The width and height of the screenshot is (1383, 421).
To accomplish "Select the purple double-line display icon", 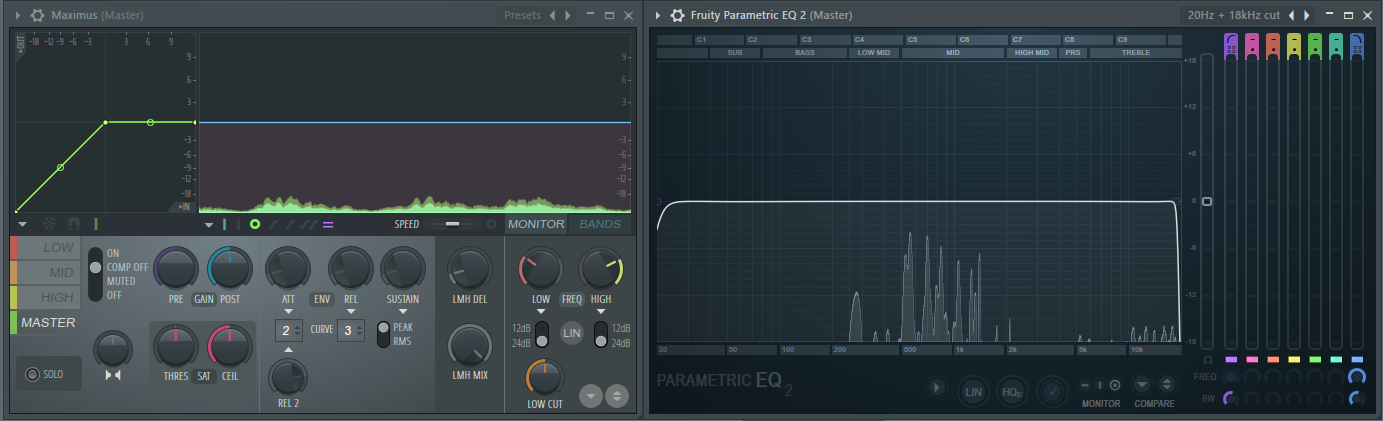I will [x=328, y=224].
